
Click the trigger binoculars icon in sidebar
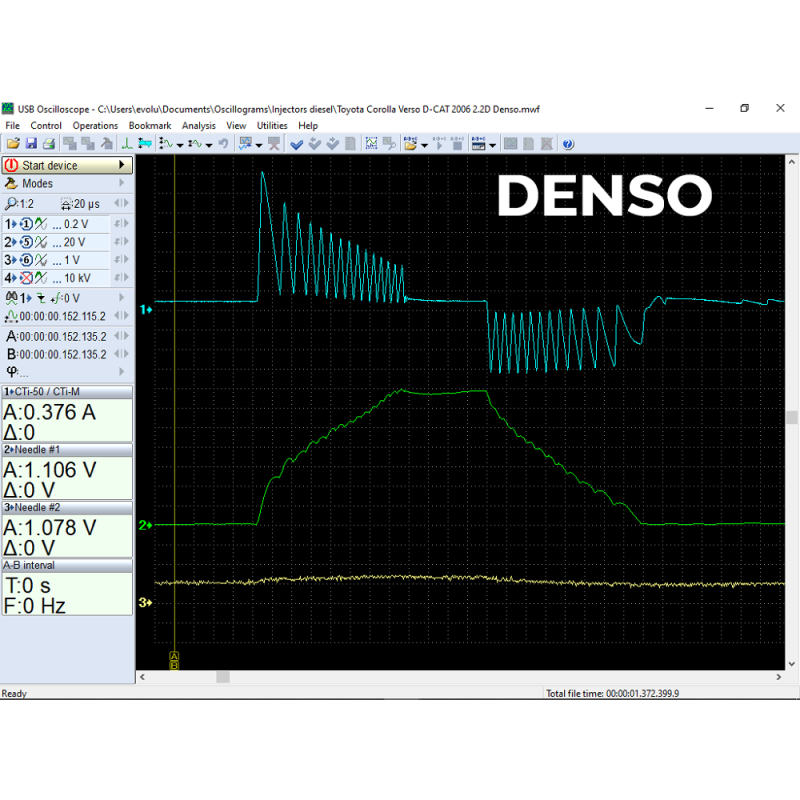12,298
